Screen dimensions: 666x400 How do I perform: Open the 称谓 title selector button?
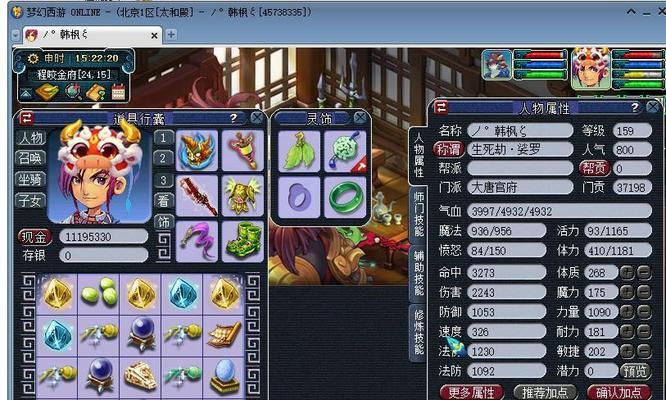click(x=449, y=149)
